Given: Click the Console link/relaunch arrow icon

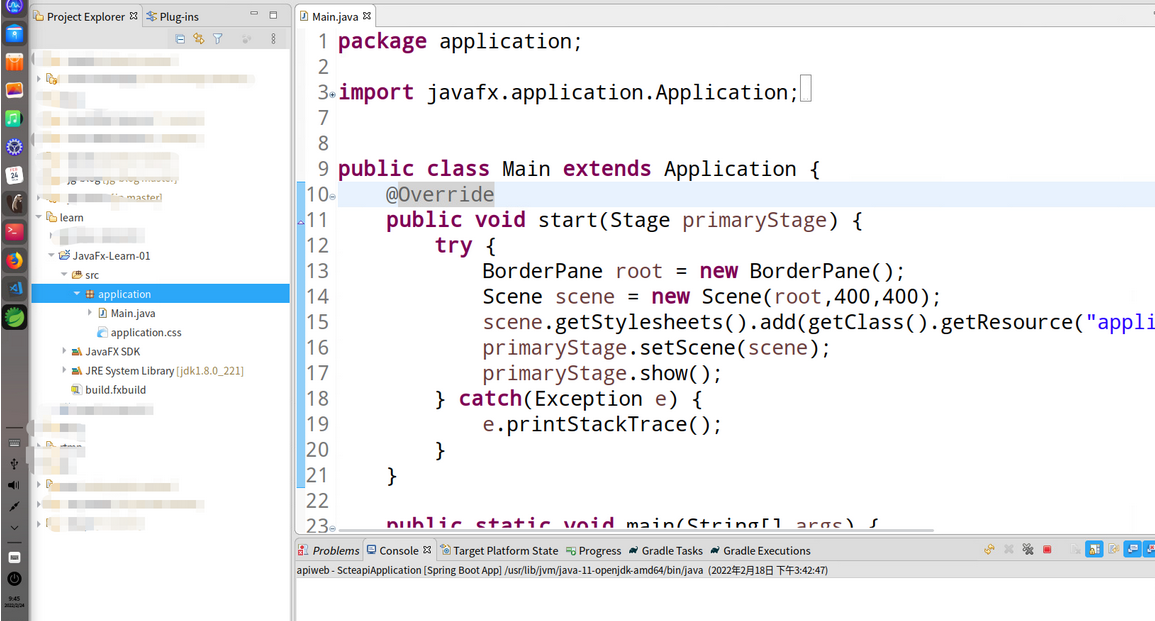Looking at the screenshot, I should pyautogui.click(x=989, y=550).
